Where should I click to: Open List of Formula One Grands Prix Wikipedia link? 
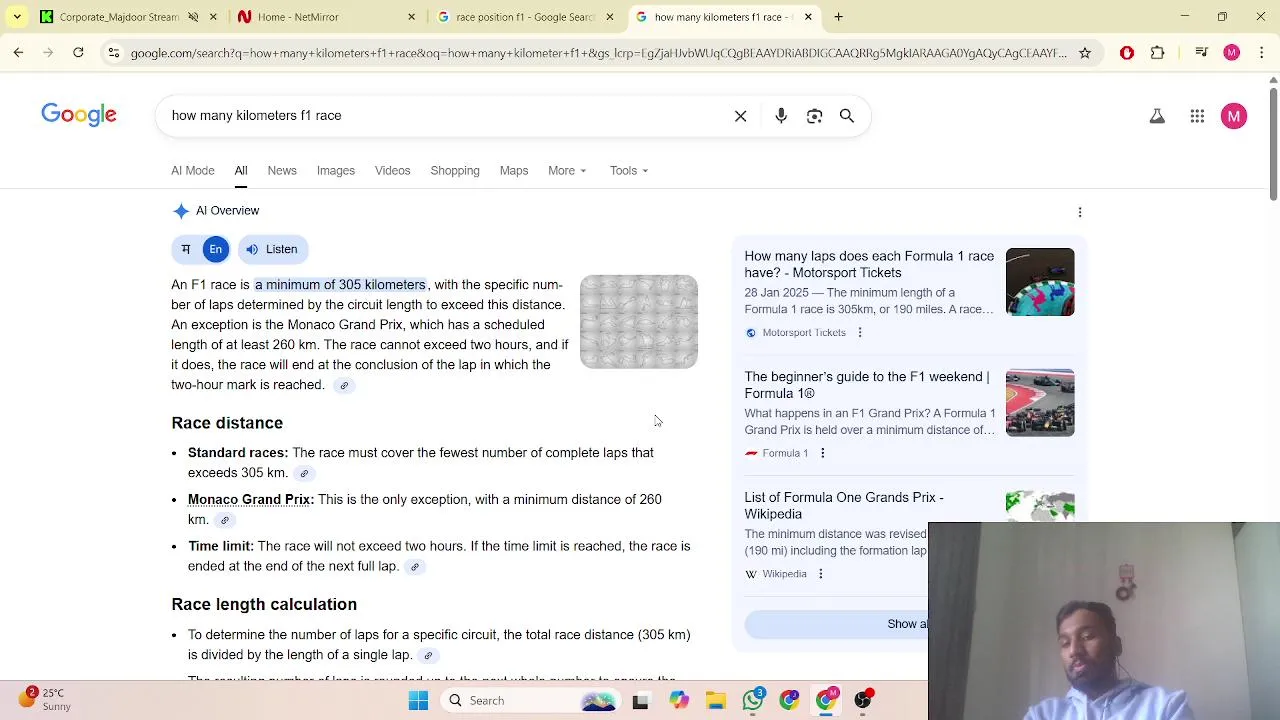(844, 506)
